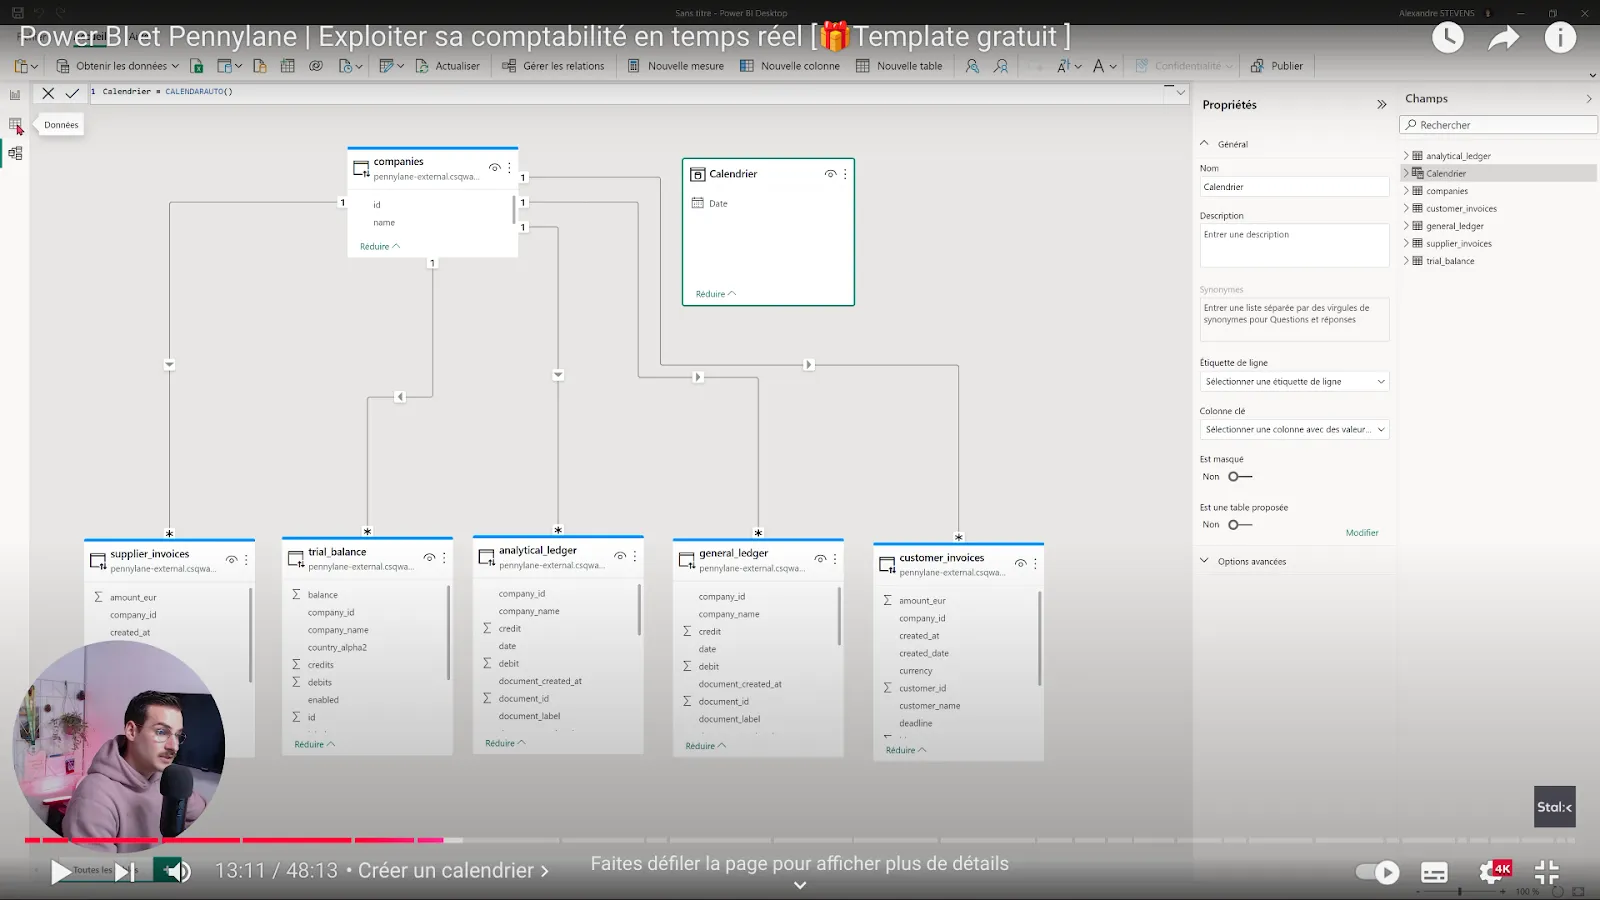The image size is (1600, 900).
Task: Open Étiquette de ligne dropdown
Action: [x=1294, y=382]
